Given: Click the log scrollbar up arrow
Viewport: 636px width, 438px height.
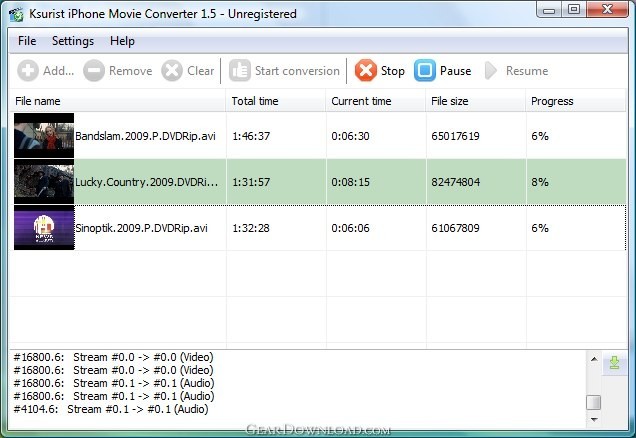Looking at the screenshot, I should coord(594,359).
